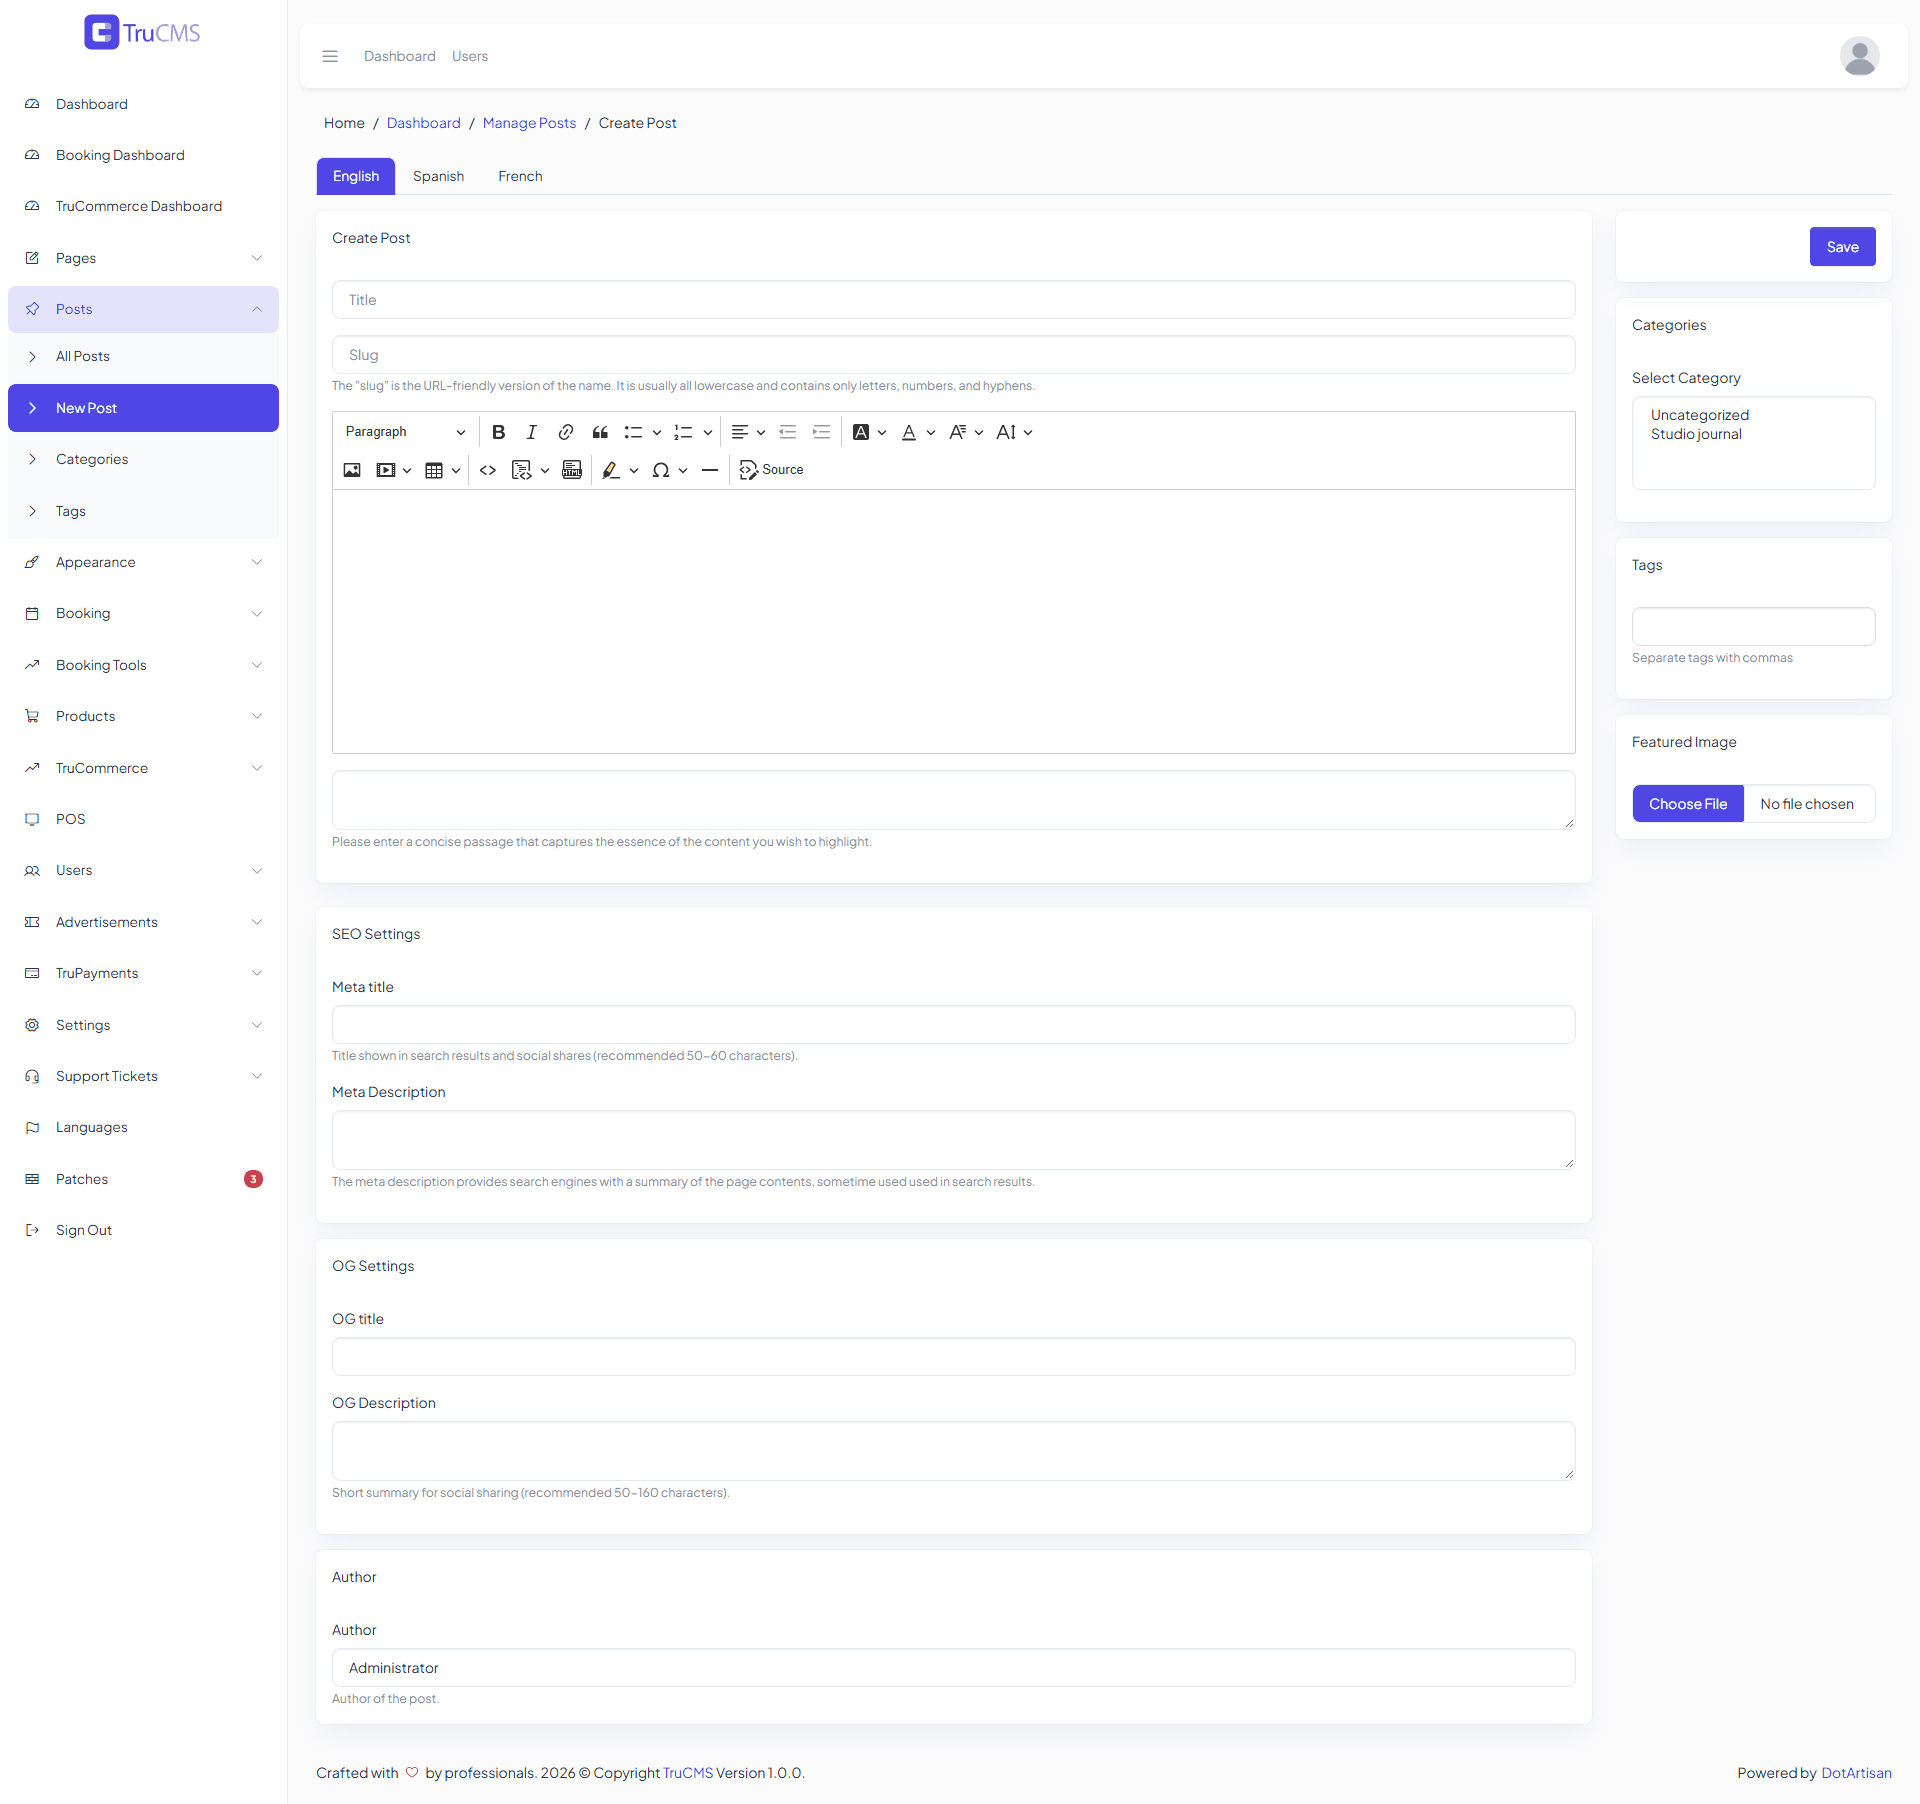Insert an HTML embed block
This screenshot has width=1920, height=1804.
572,470
